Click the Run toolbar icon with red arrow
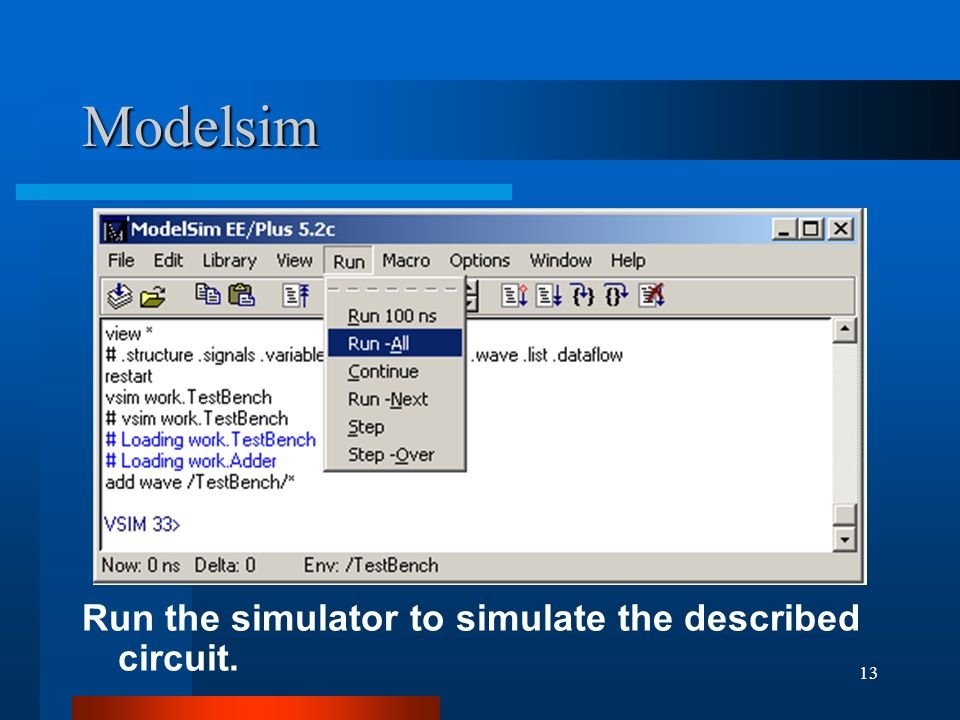 click(514, 295)
